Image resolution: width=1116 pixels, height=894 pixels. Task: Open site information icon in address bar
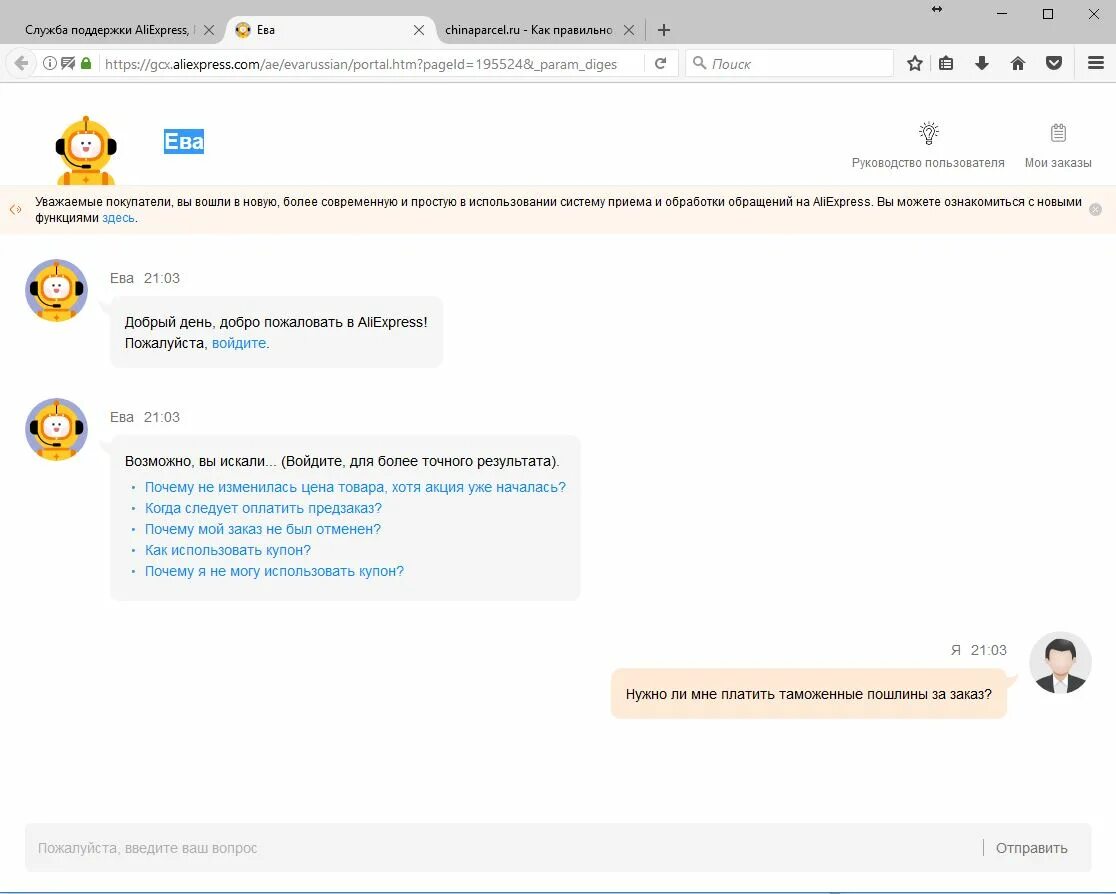coord(49,63)
